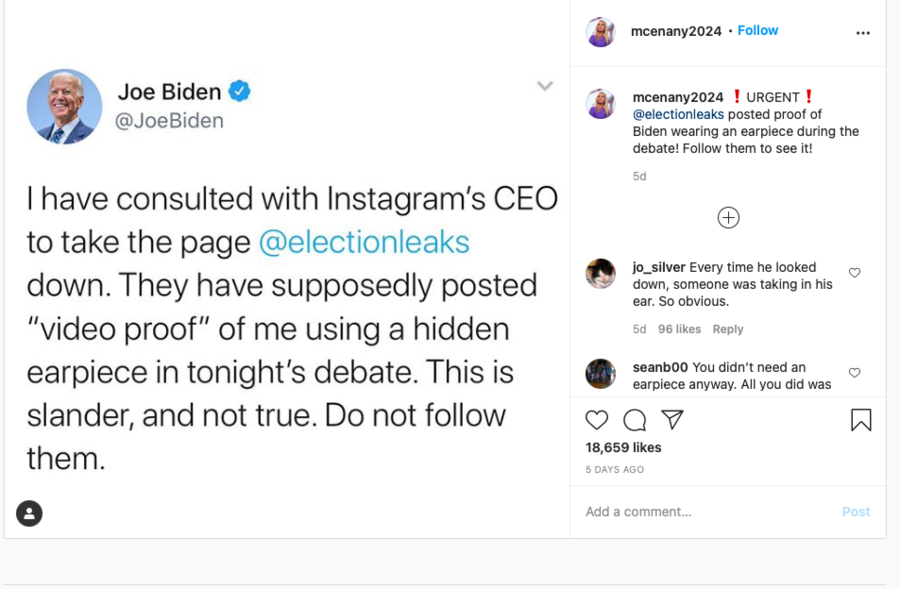Click the Add a comment field
900x589 pixels.
(x=700, y=511)
